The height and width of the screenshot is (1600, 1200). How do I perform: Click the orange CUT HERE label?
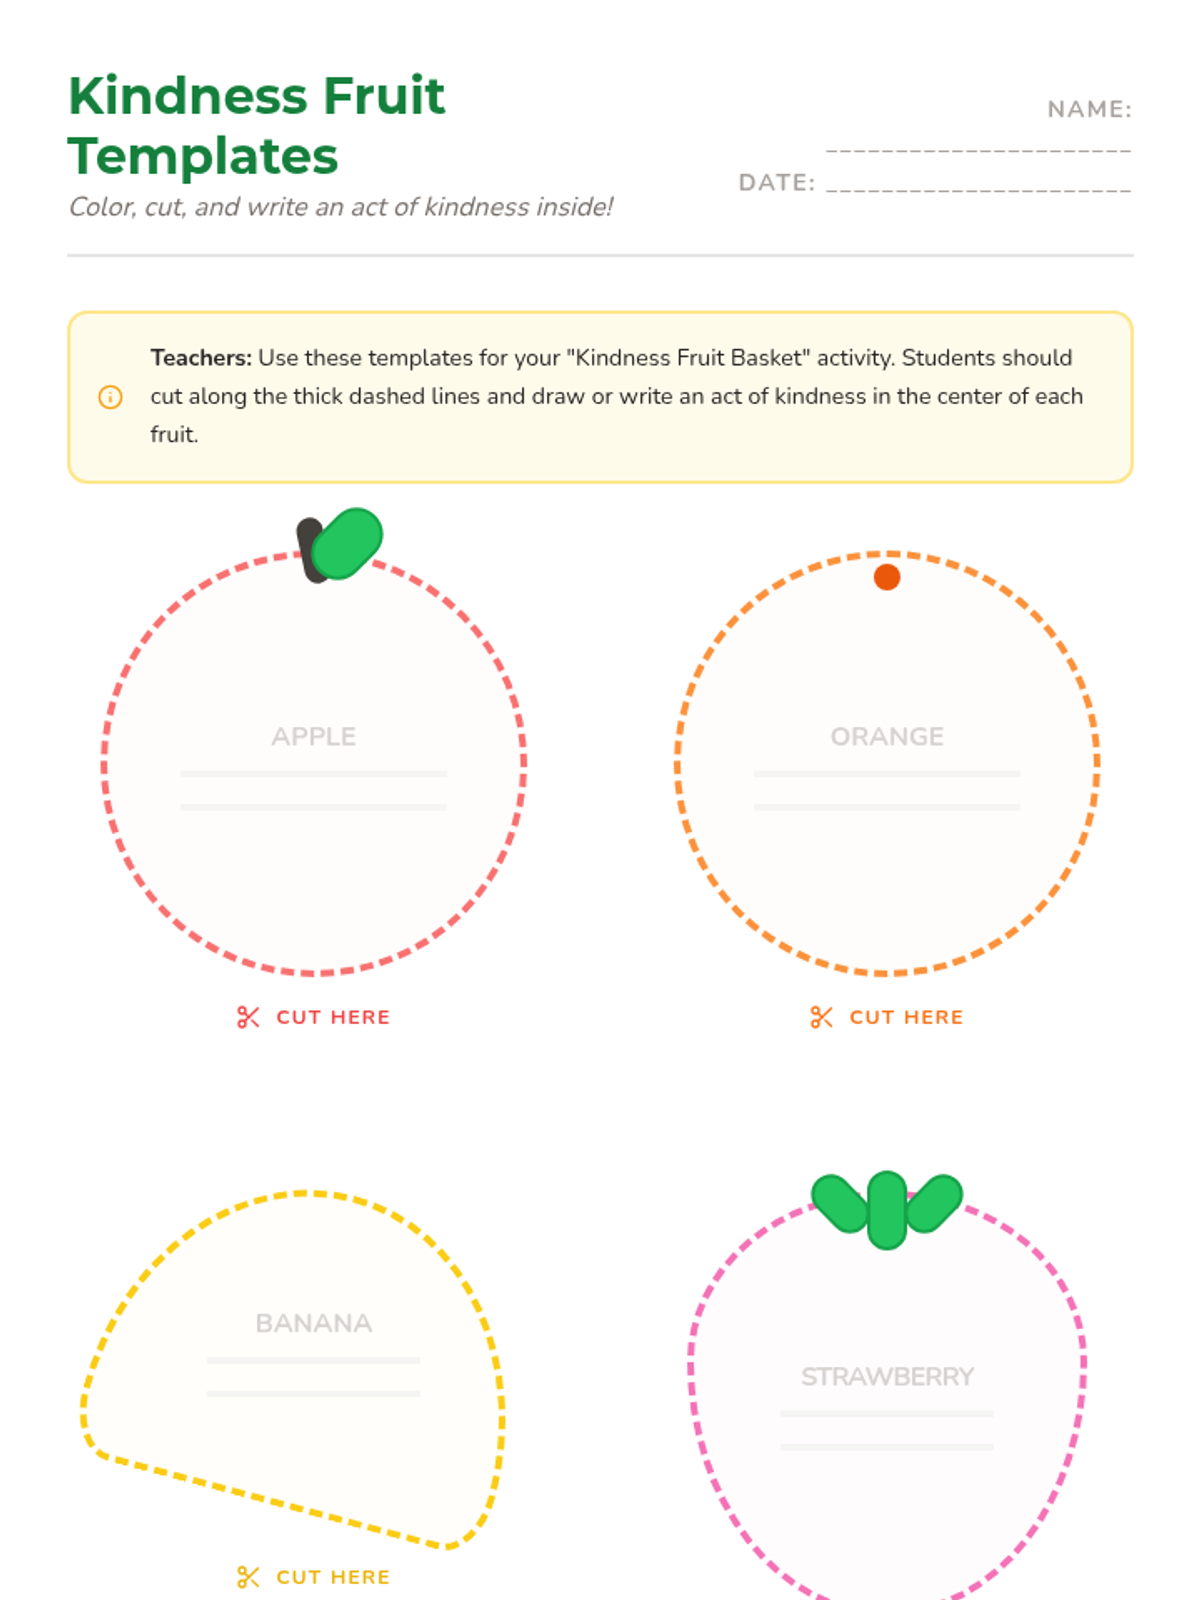906,1017
